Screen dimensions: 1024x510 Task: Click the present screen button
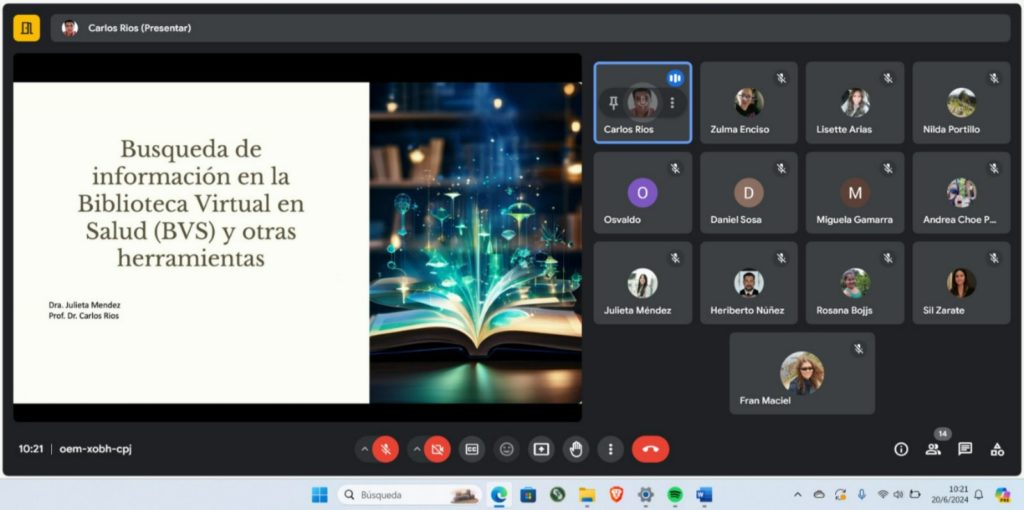(541, 449)
